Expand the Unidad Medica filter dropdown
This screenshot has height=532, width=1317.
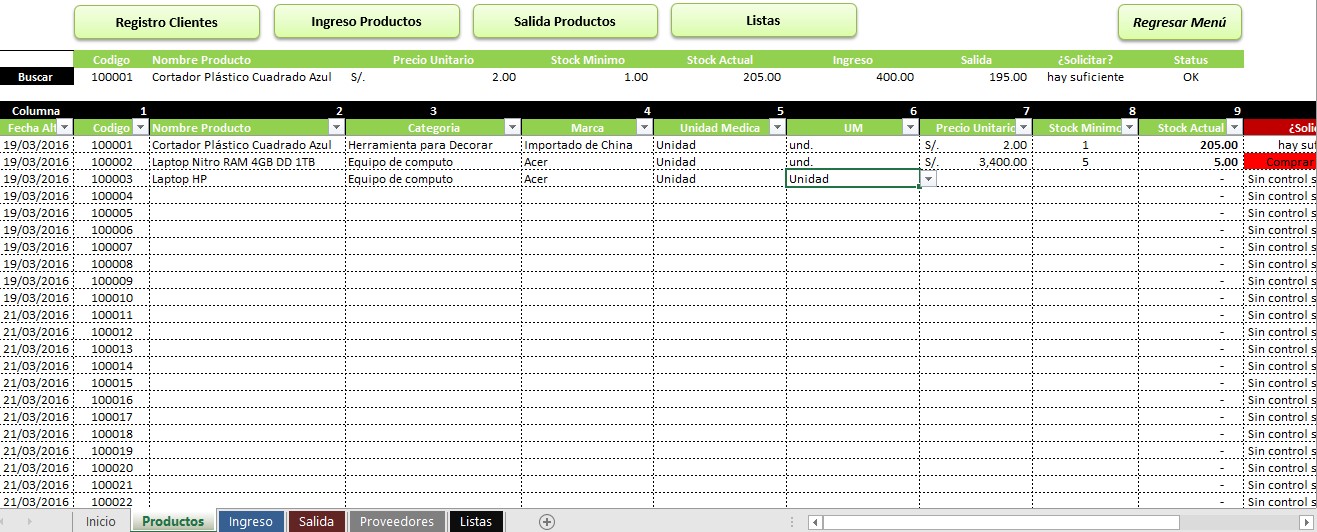778,128
